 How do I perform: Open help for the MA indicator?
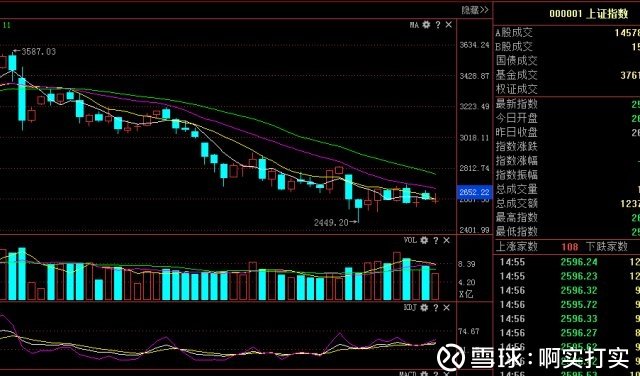(x=438, y=25)
